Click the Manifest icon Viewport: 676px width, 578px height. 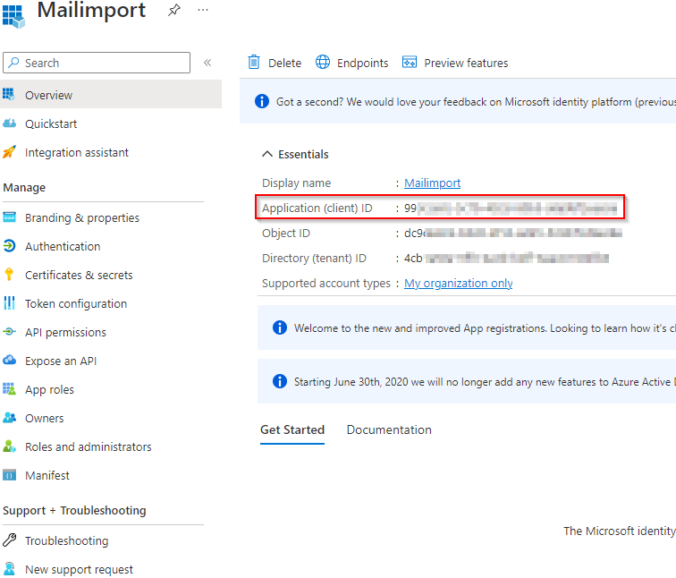pos(9,475)
